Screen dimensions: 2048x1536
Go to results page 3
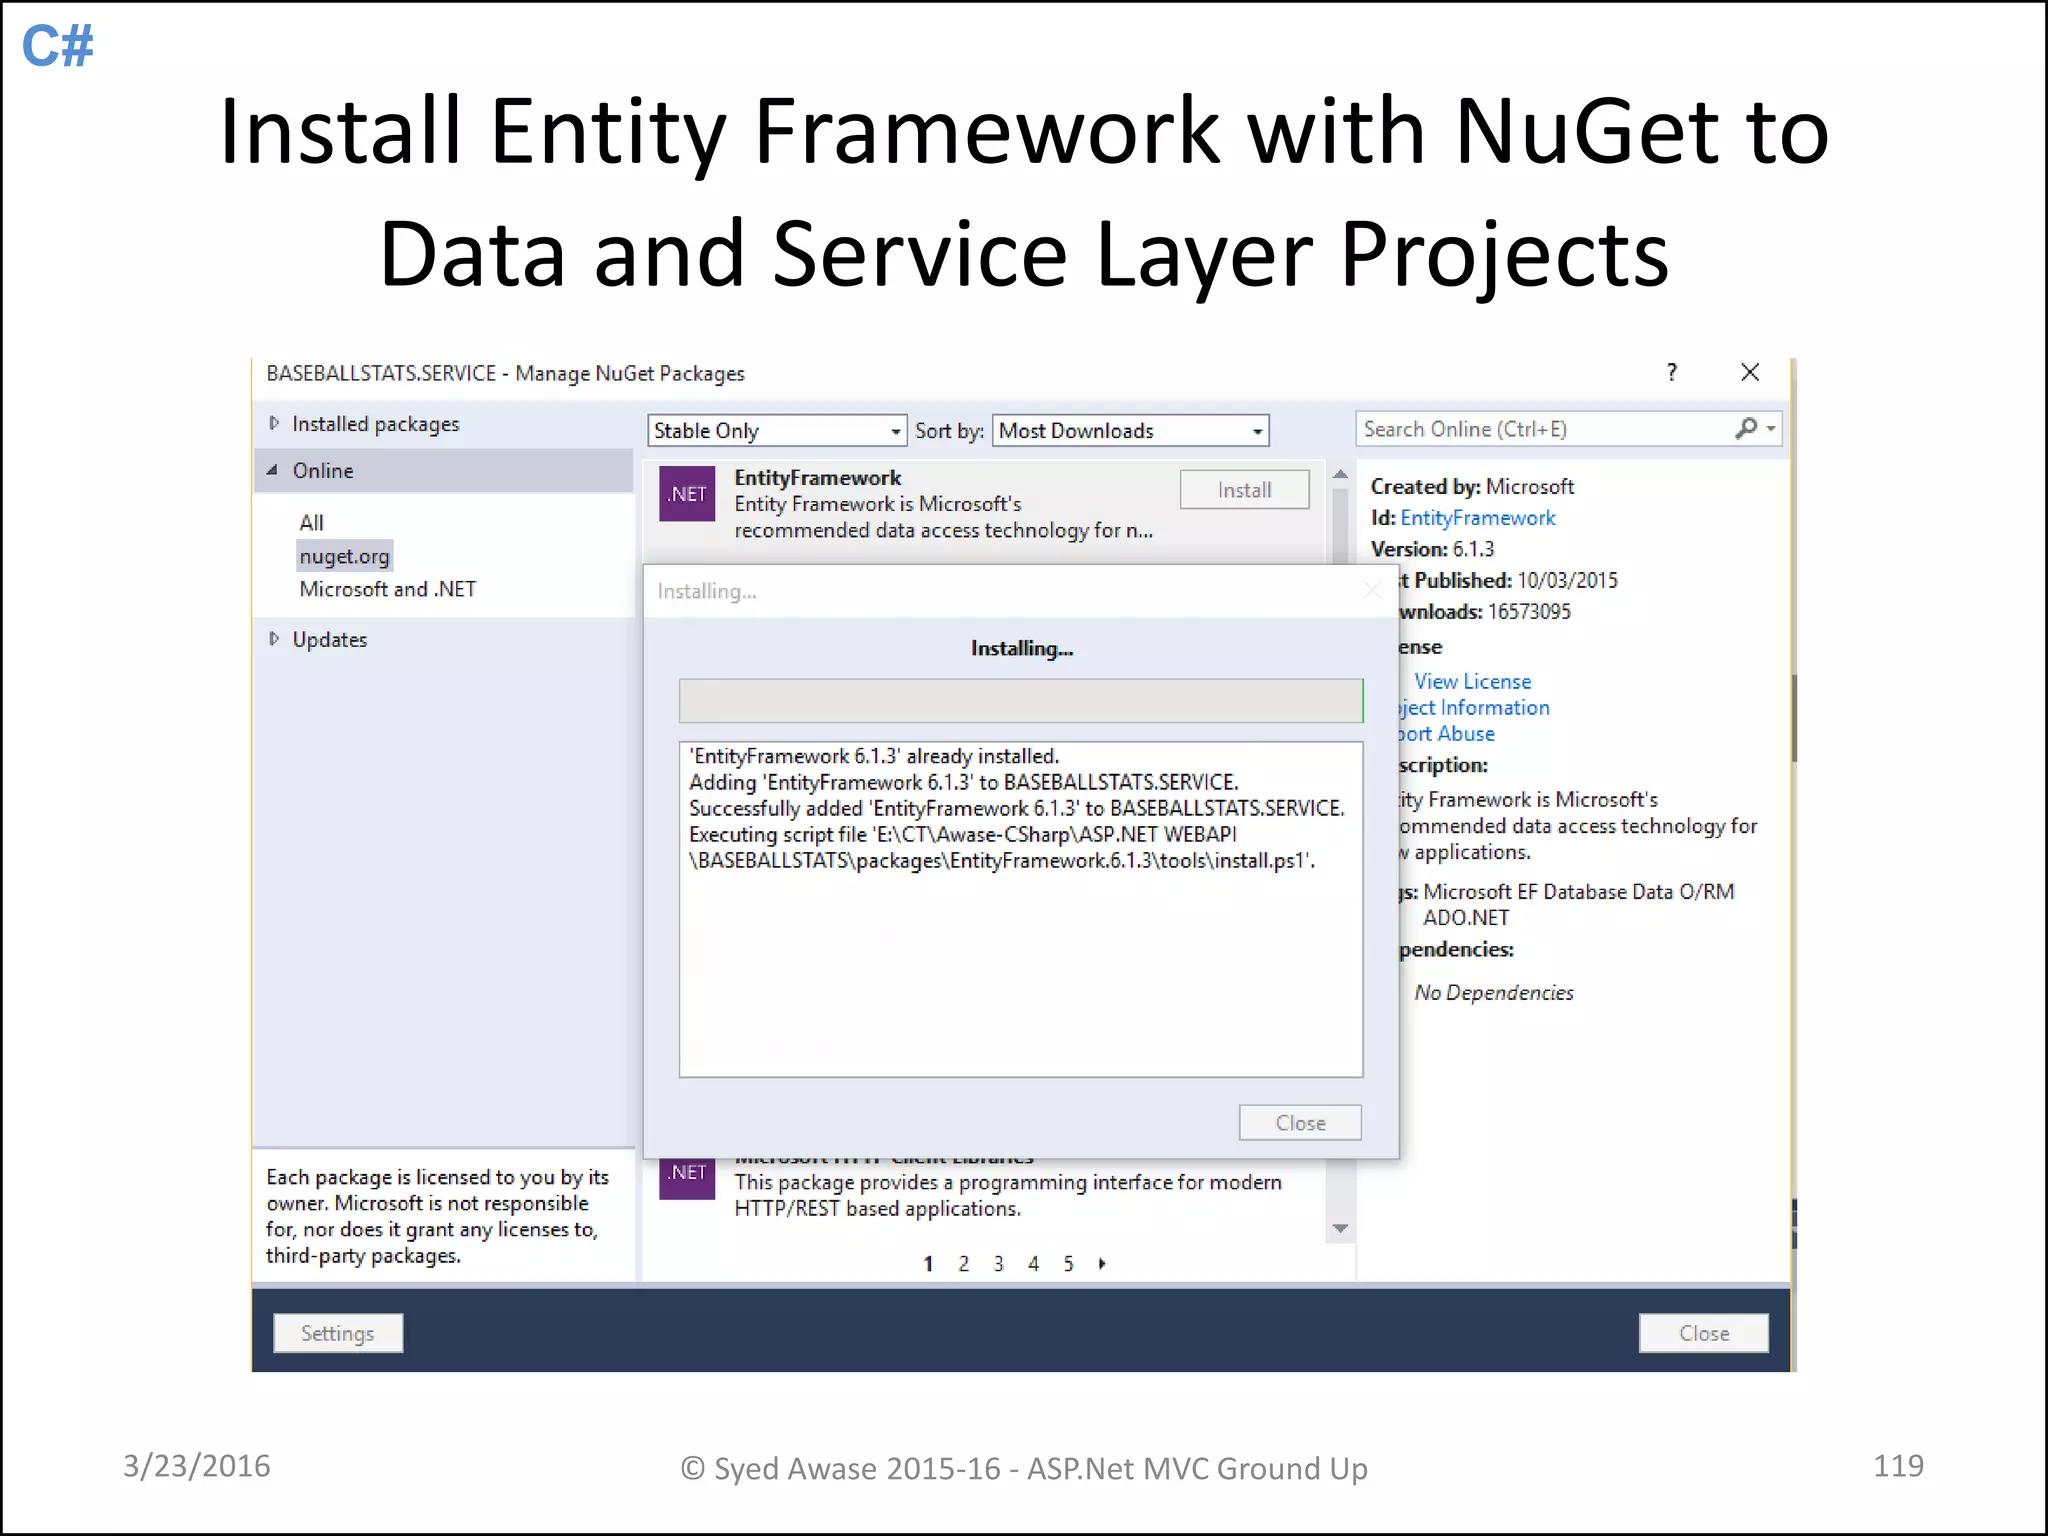coord(998,1264)
